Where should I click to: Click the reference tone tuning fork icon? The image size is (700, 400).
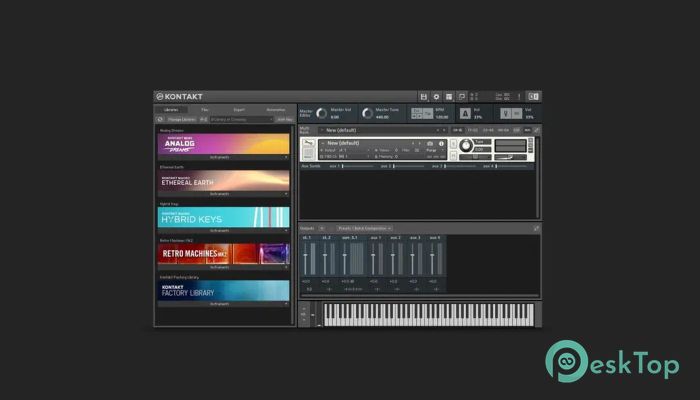pos(505,113)
